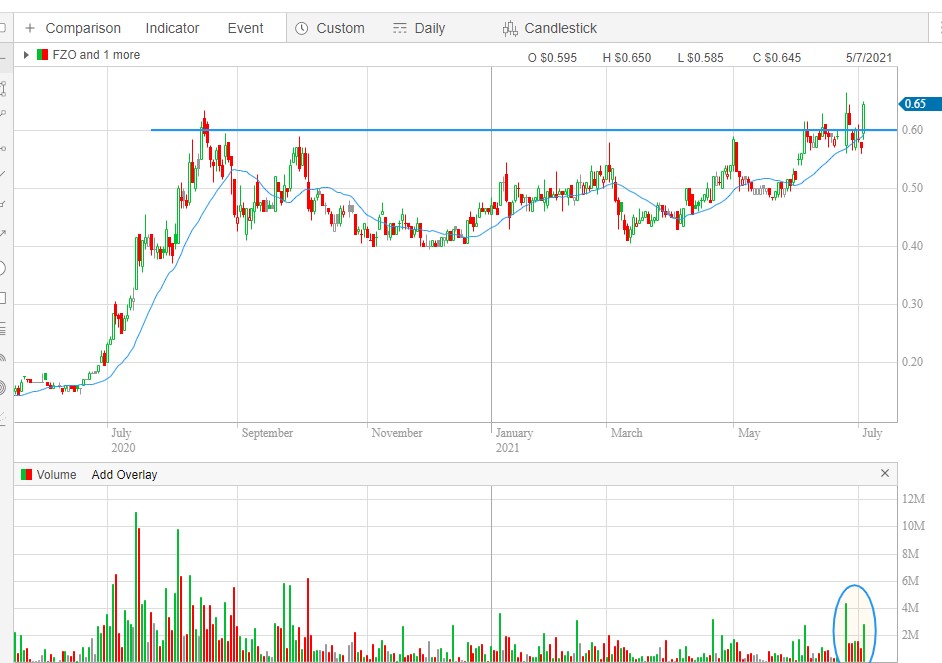Click the high price H $0.650
This screenshot has height=663, width=942.
(627, 58)
